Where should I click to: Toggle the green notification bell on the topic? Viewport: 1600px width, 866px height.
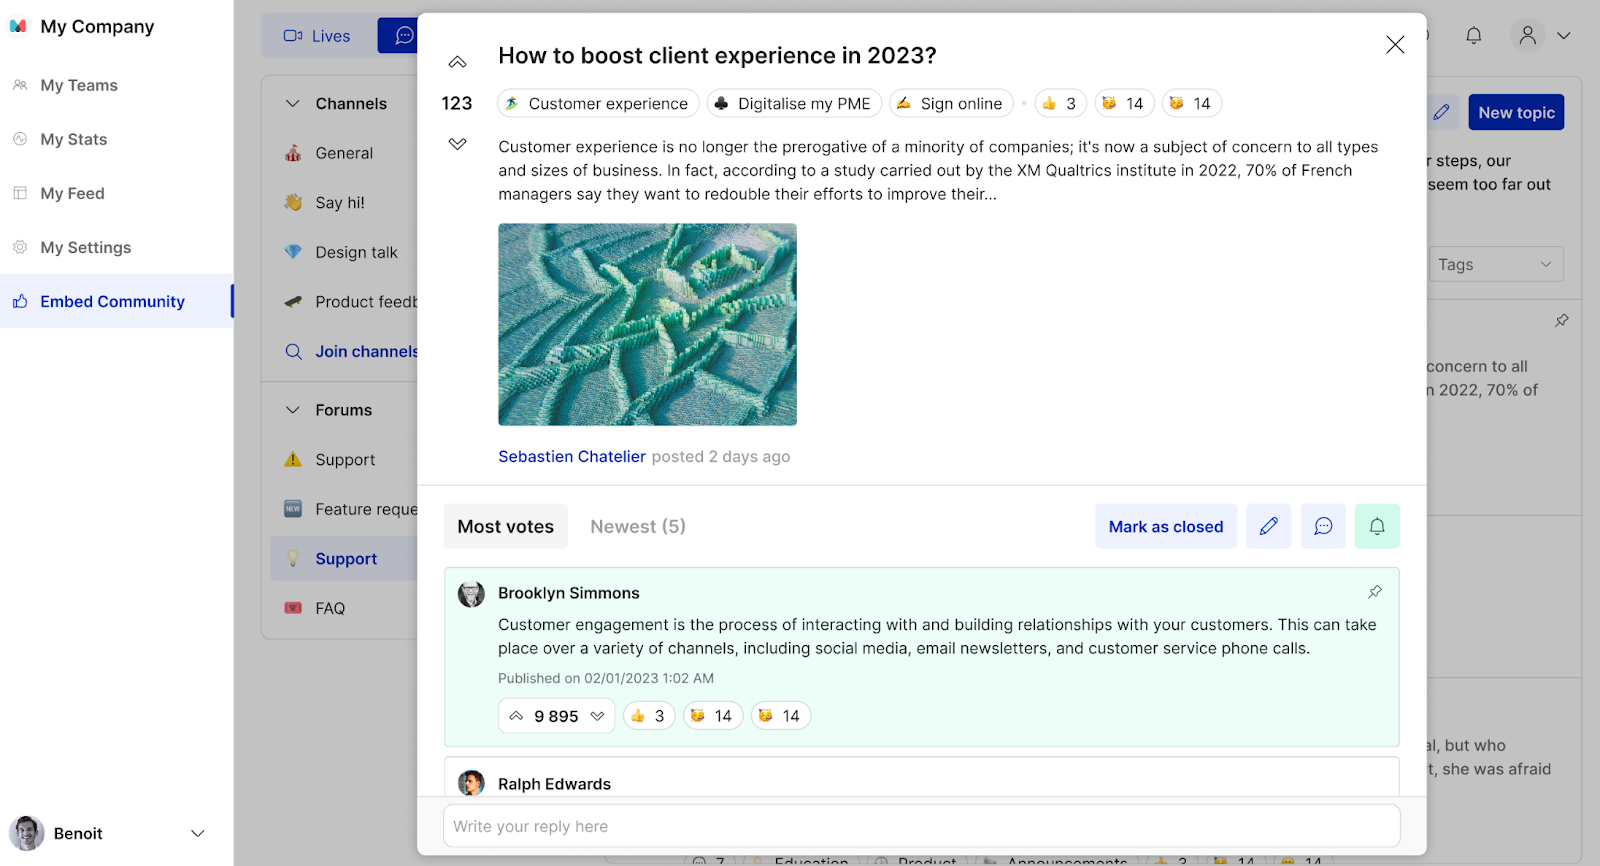tap(1377, 526)
